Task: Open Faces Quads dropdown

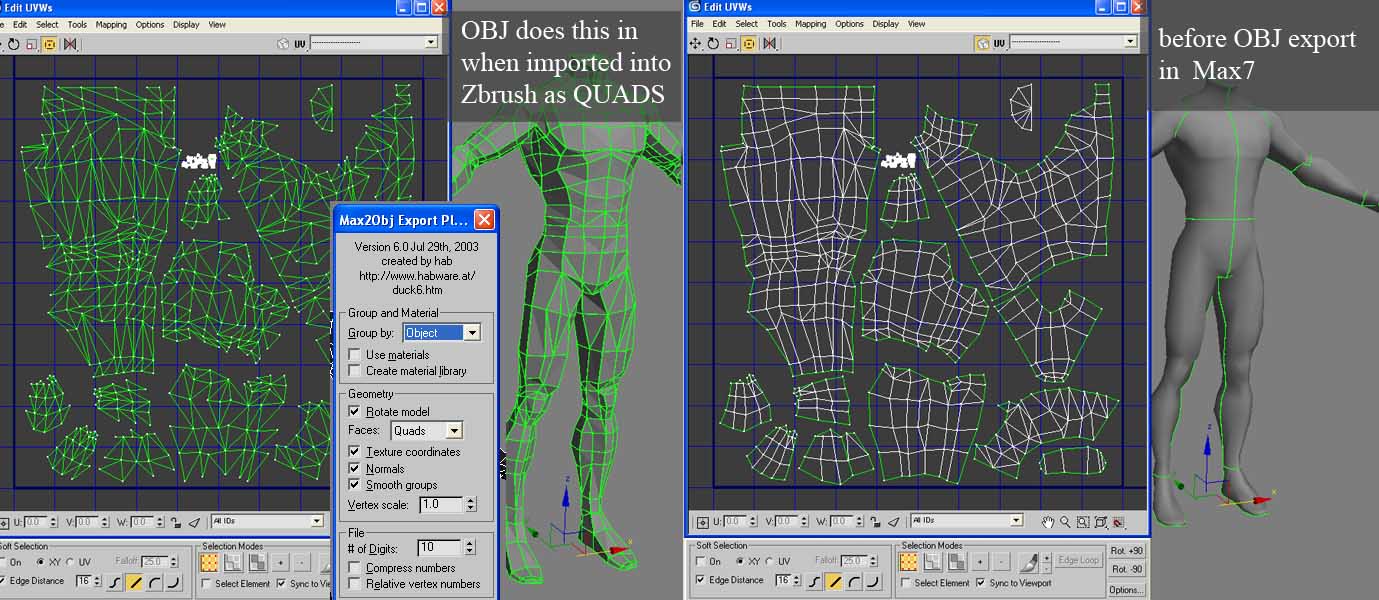Action: point(426,431)
